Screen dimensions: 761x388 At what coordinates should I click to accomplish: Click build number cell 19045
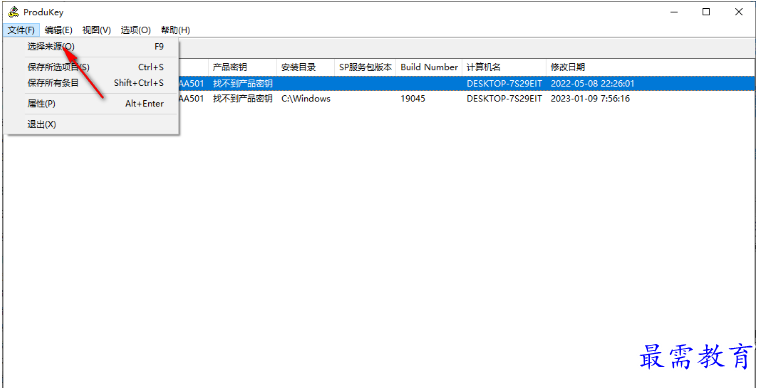(413, 99)
